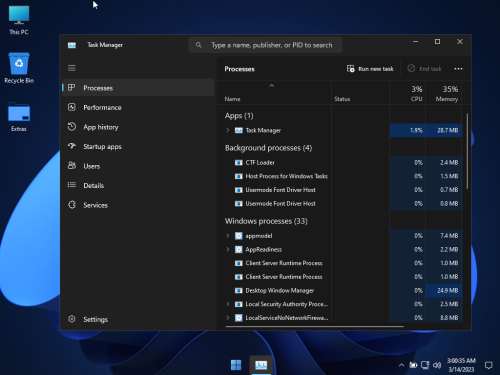Show hidden tray icons chevron
The image size is (500, 375).
click(401, 365)
